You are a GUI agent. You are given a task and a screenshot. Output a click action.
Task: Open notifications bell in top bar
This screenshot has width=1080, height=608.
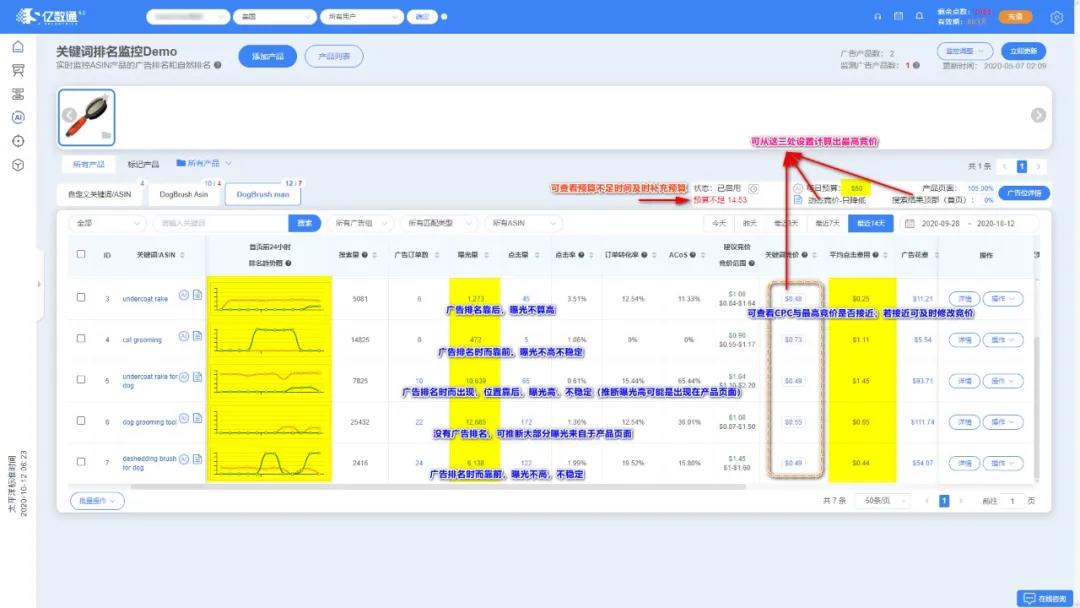[x=919, y=16]
